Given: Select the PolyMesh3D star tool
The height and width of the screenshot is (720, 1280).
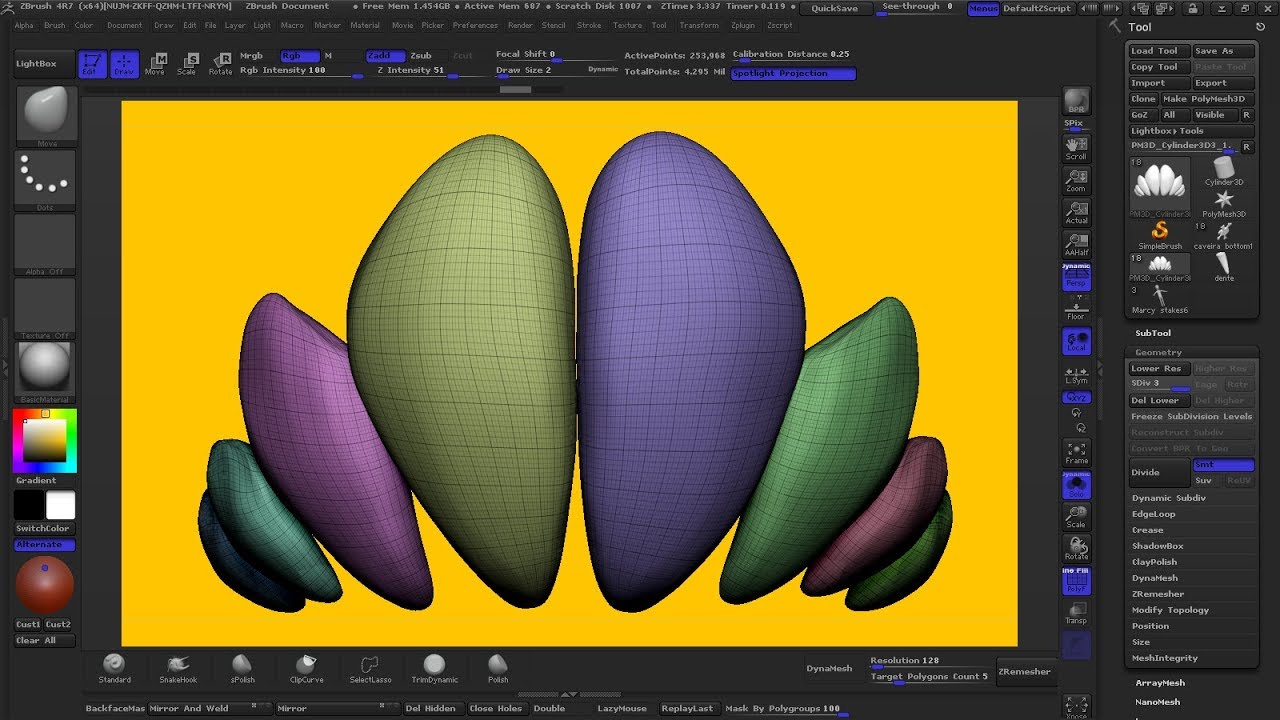Looking at the screenshot, I should click(x=1224, y=203).
